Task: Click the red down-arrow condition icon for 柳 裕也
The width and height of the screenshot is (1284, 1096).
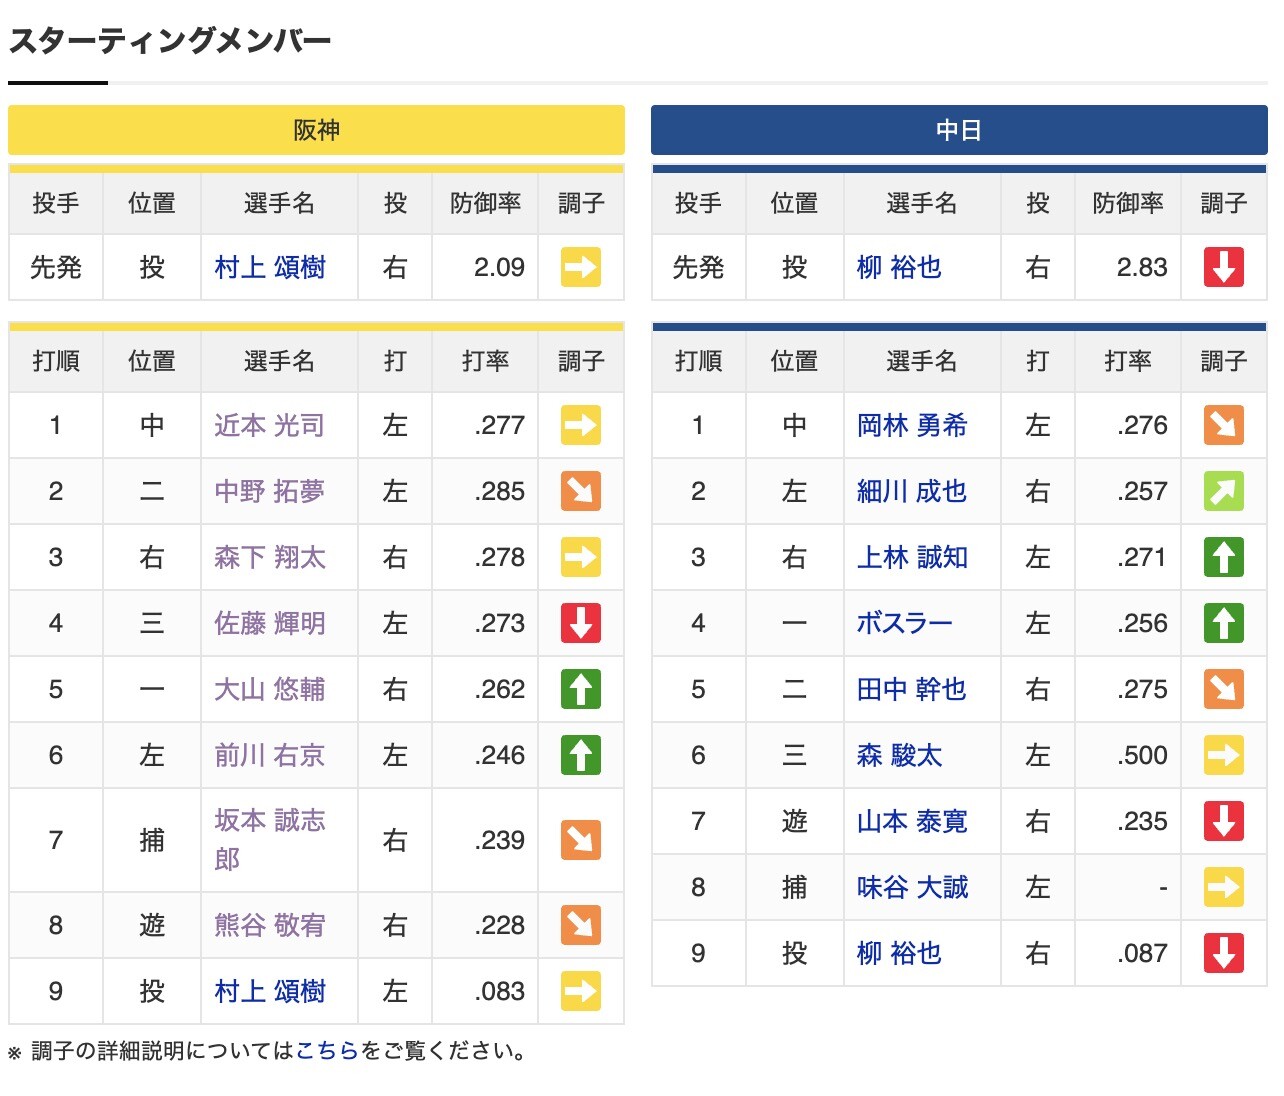Action: tap(1224, 267)
